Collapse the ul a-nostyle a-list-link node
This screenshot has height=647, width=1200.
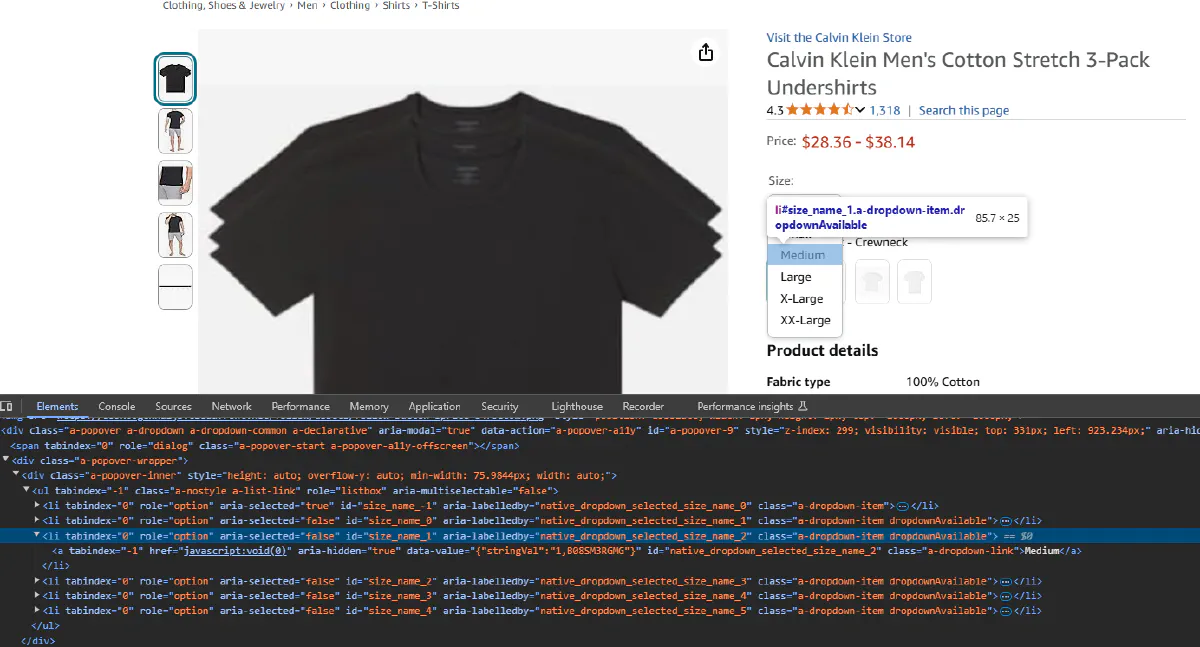[x=27, y=491]
